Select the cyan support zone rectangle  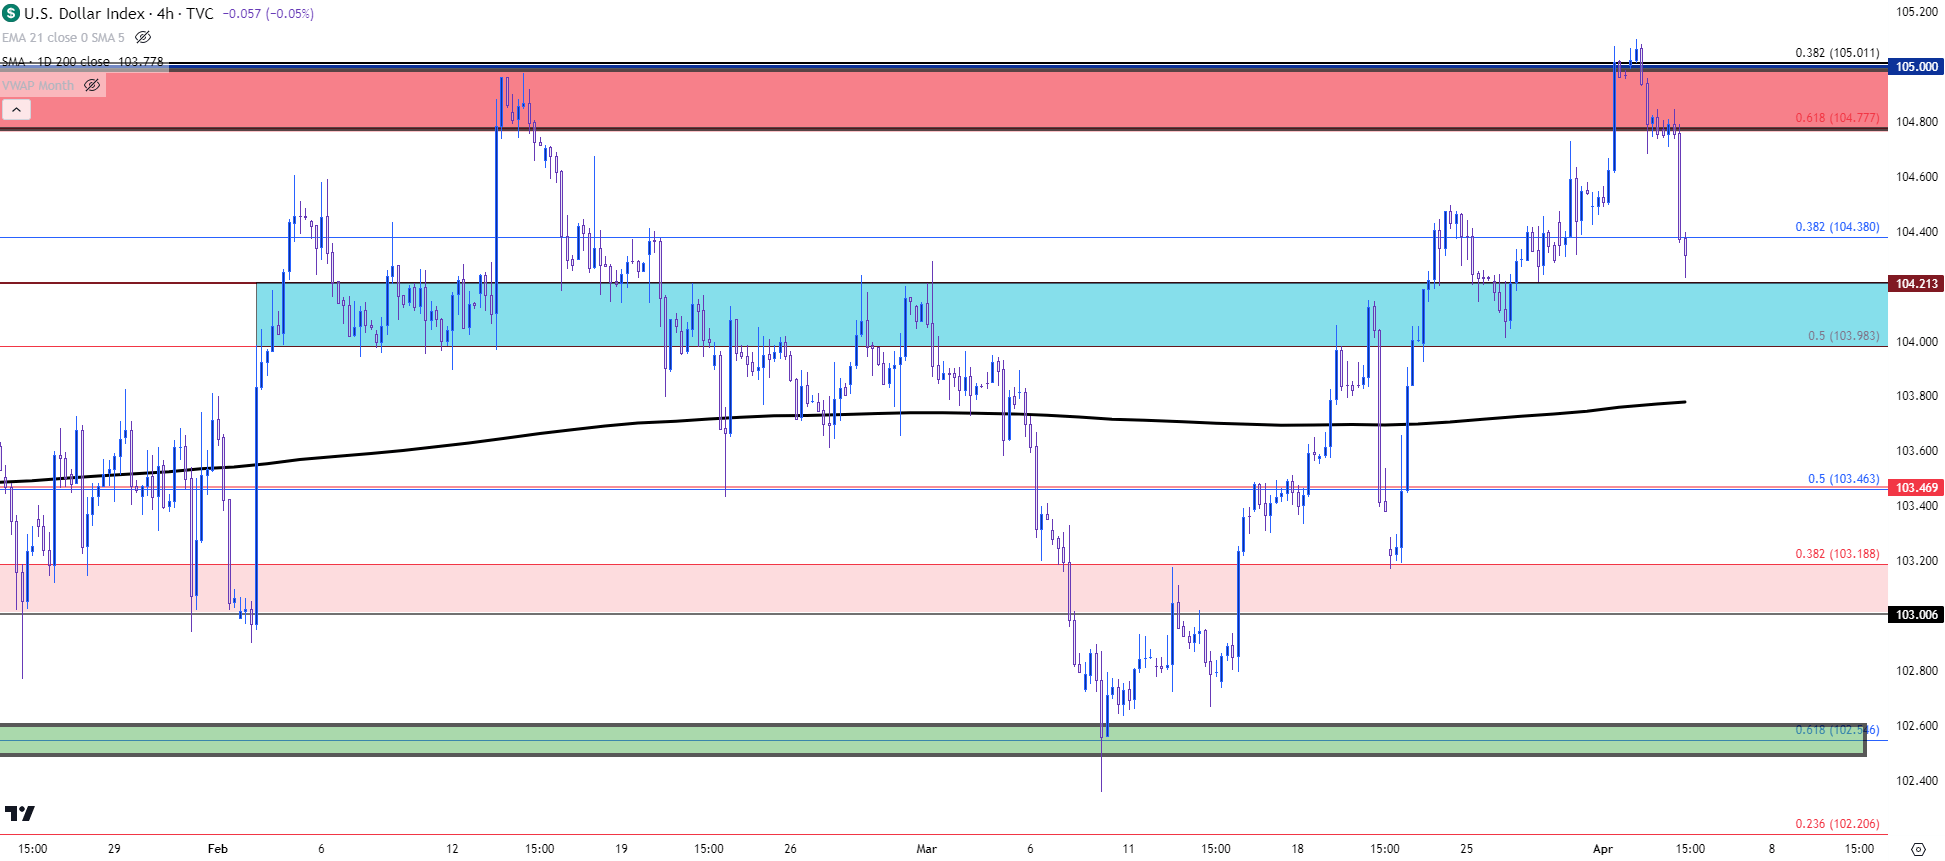[x=1072, y=315]
